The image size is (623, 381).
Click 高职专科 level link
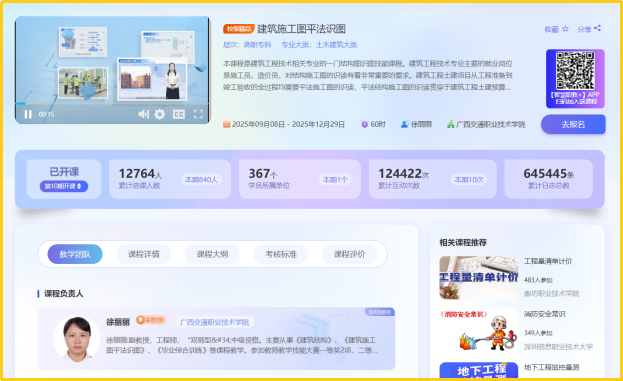[x=257, y=45]
